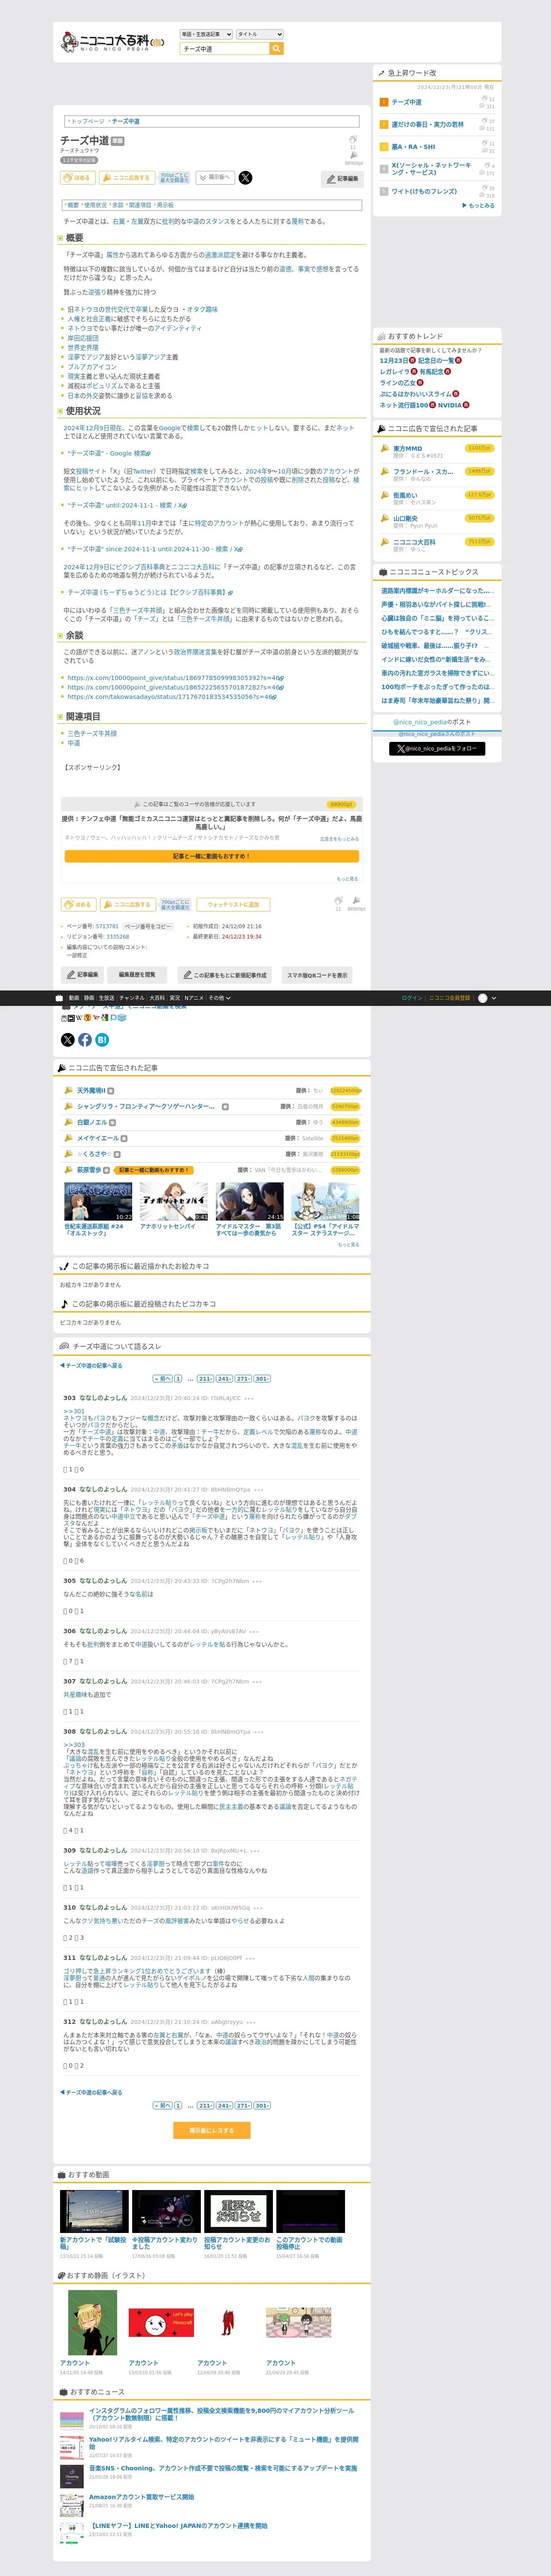Select Nアニメ in the black navigation bar
551x2576 pixels.
coord(194,998)
